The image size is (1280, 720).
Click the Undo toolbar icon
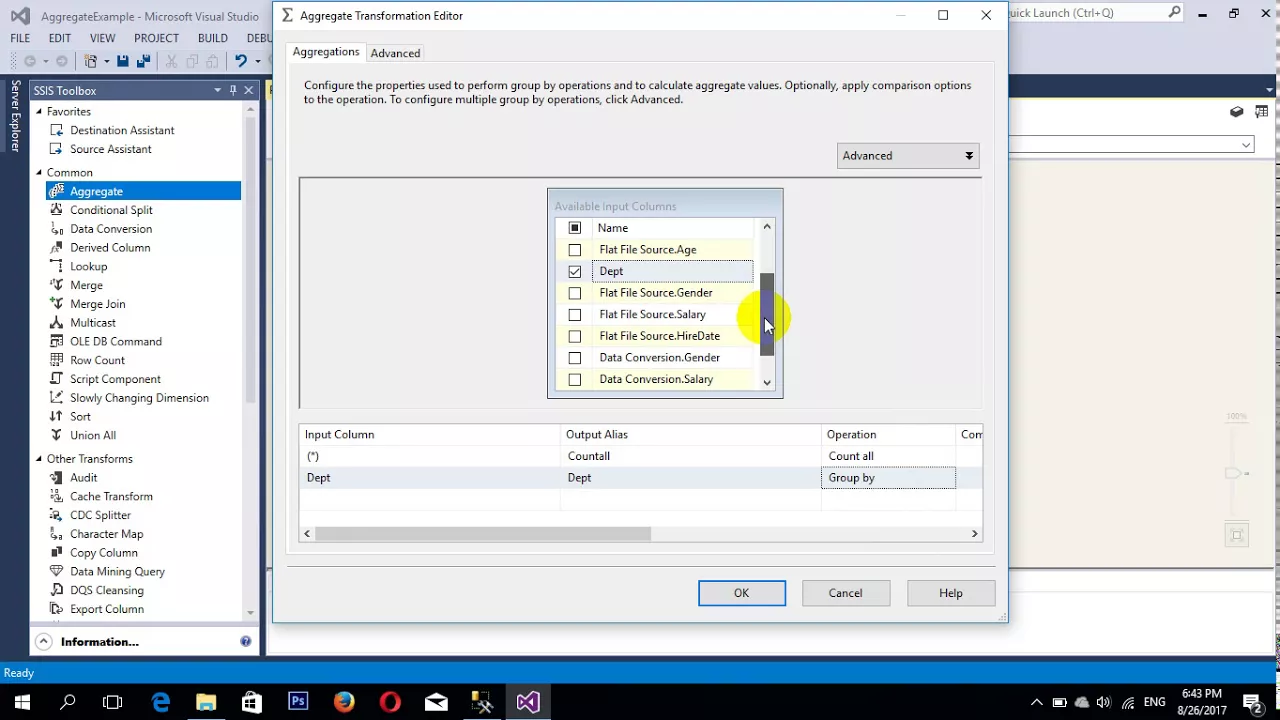pyautogui.click(x=240, y=62)
